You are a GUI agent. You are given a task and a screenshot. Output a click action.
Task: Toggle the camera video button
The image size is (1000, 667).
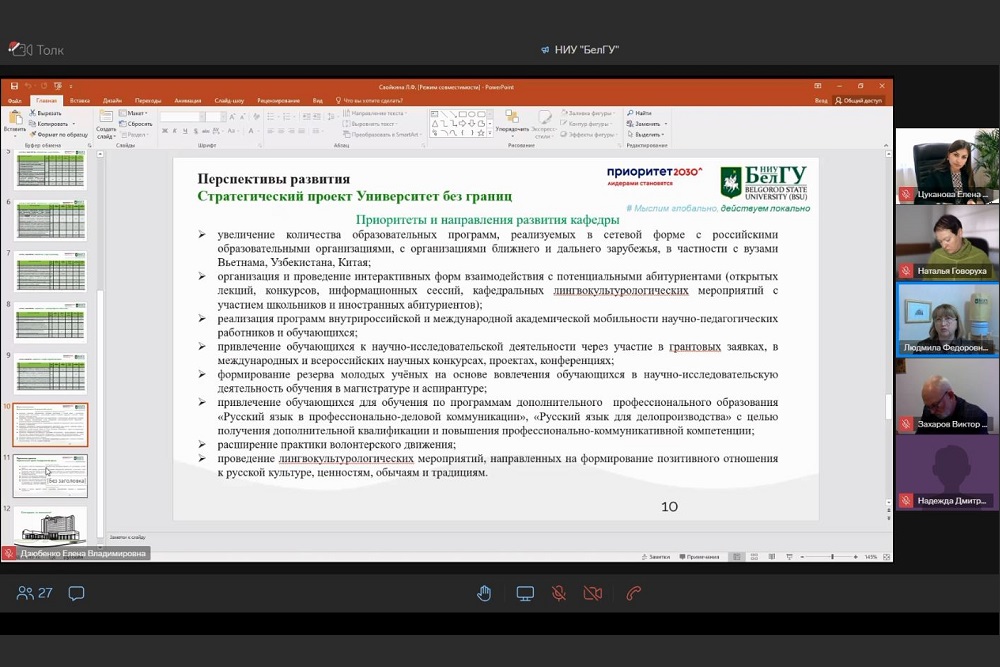(x=593, y=593)
